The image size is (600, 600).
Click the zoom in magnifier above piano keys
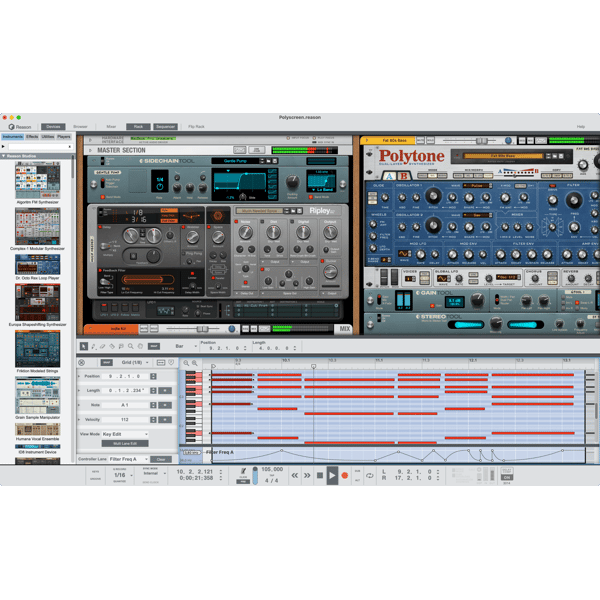coord(195,363)
